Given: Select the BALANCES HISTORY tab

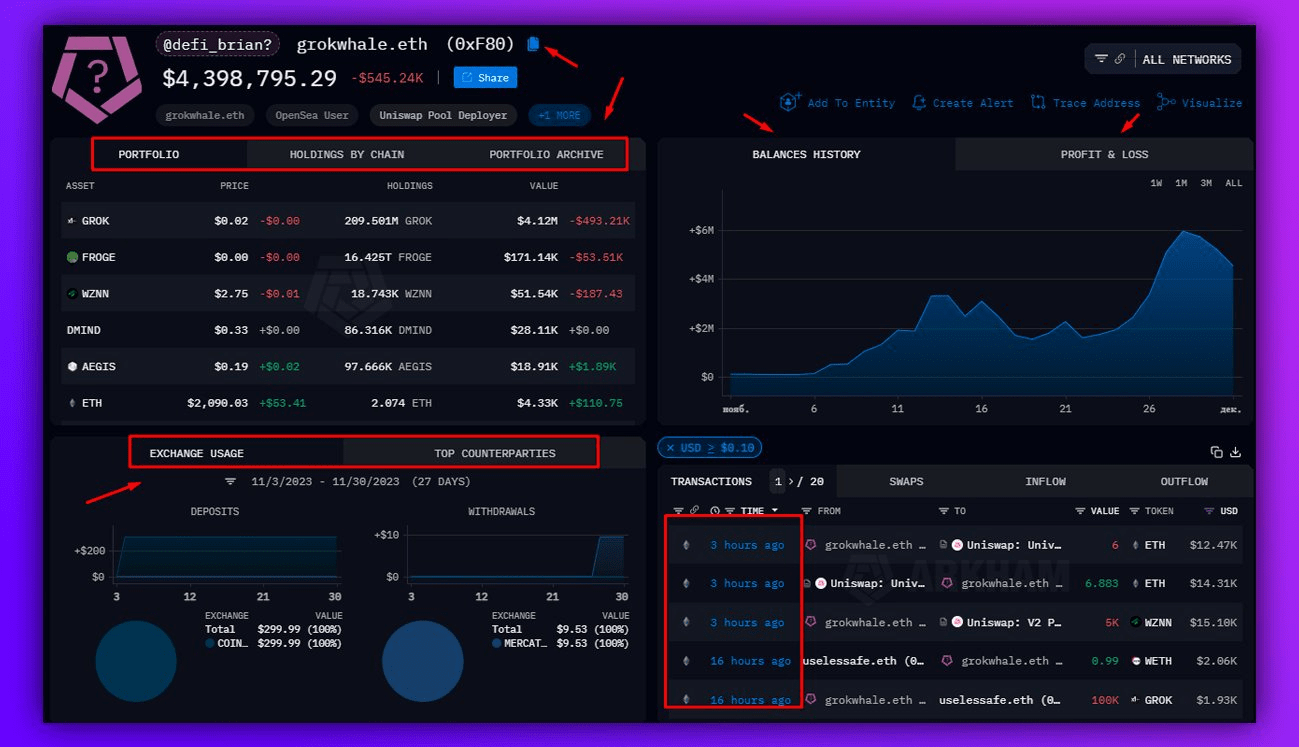Looking at the screenshot, I should [806, 154].
